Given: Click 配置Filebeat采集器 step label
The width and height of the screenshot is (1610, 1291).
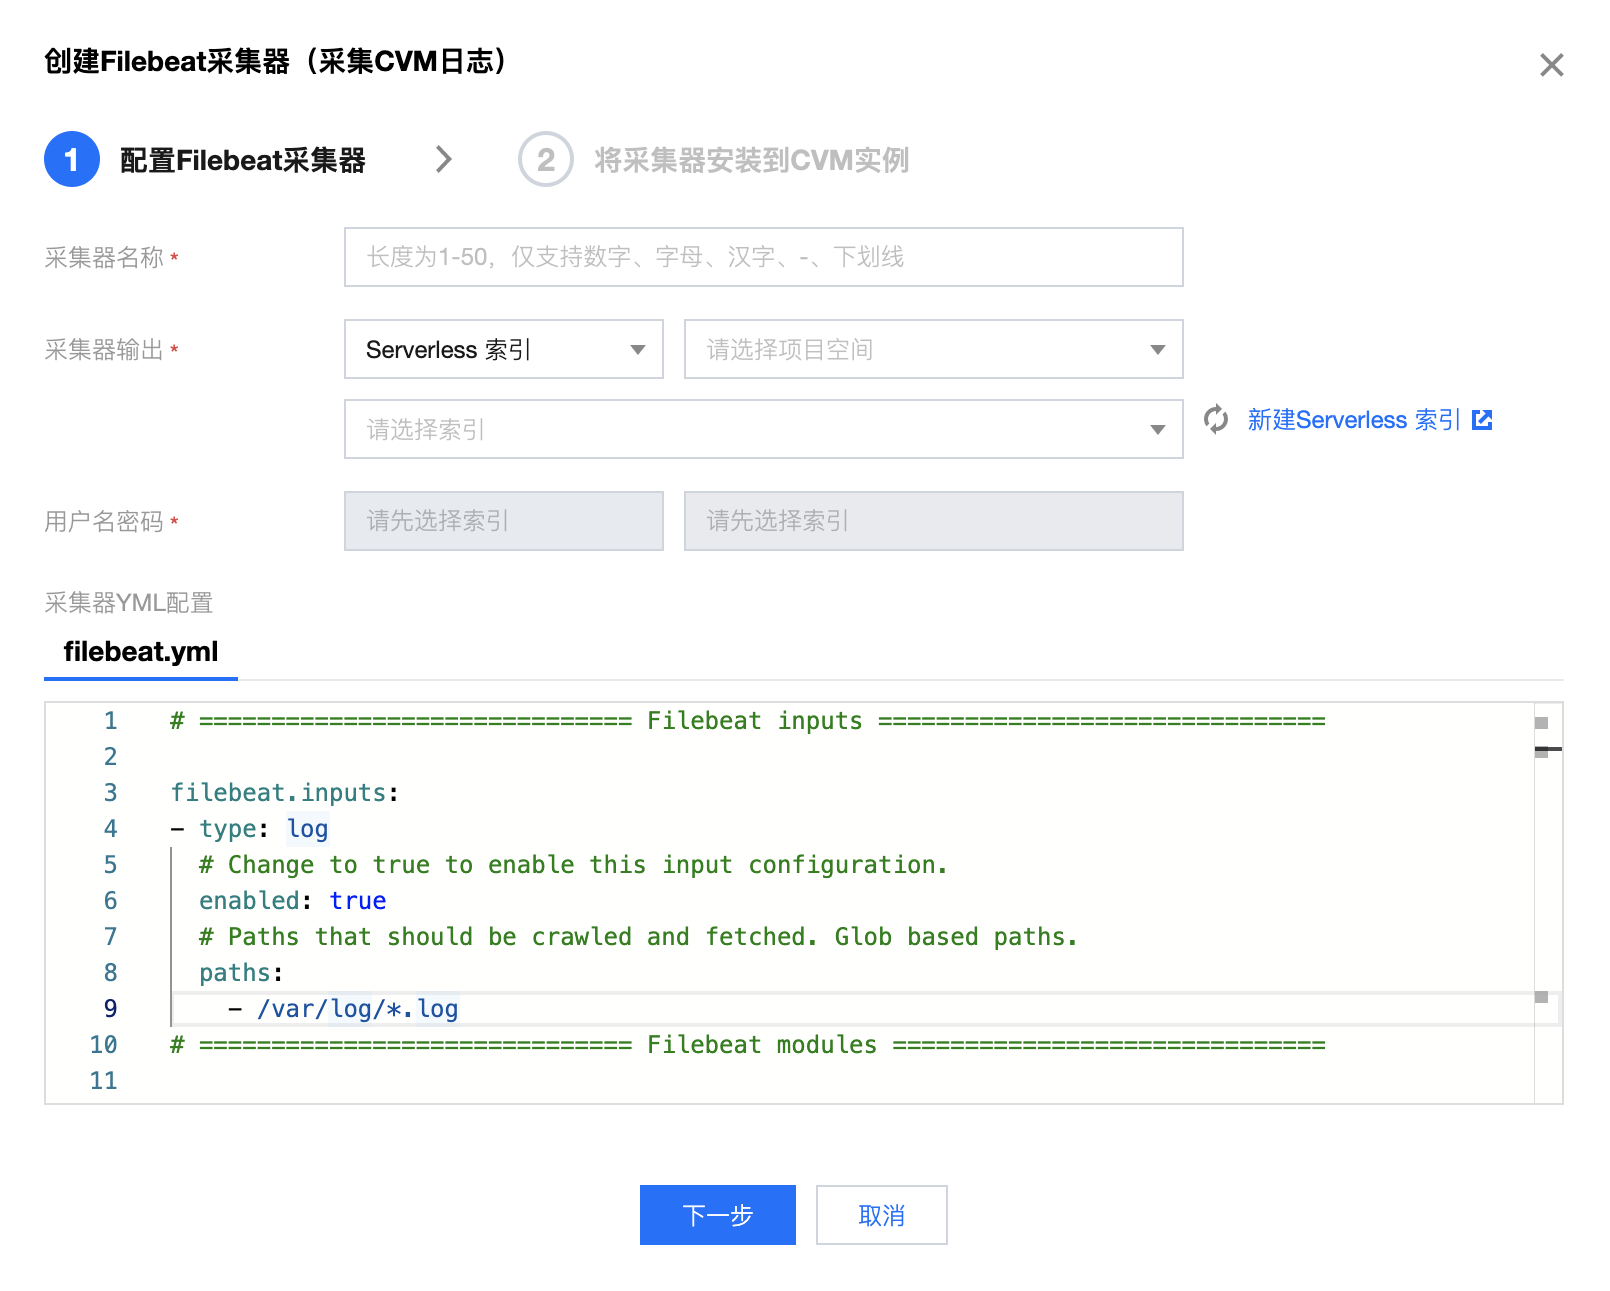Looking at the screenshot, I should [242, 160].
